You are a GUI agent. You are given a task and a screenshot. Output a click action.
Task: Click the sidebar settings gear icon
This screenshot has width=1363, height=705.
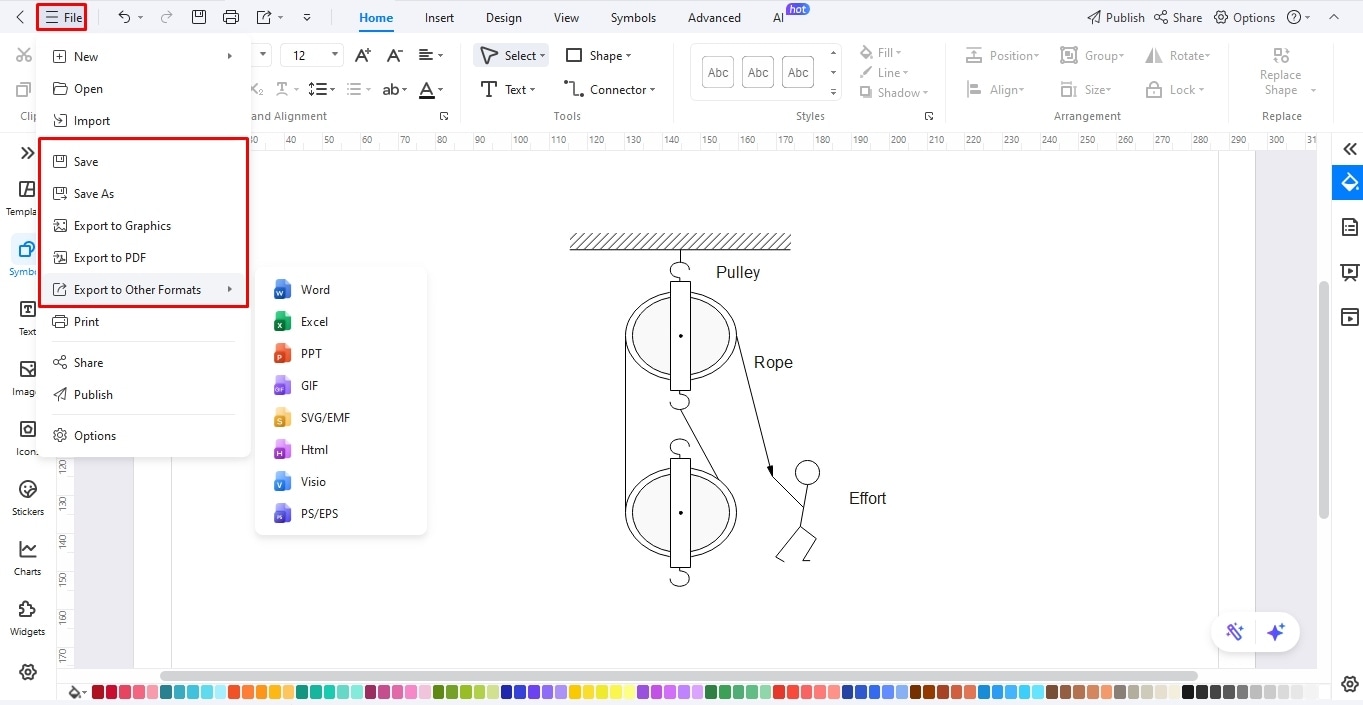click(x=28, y=672)
